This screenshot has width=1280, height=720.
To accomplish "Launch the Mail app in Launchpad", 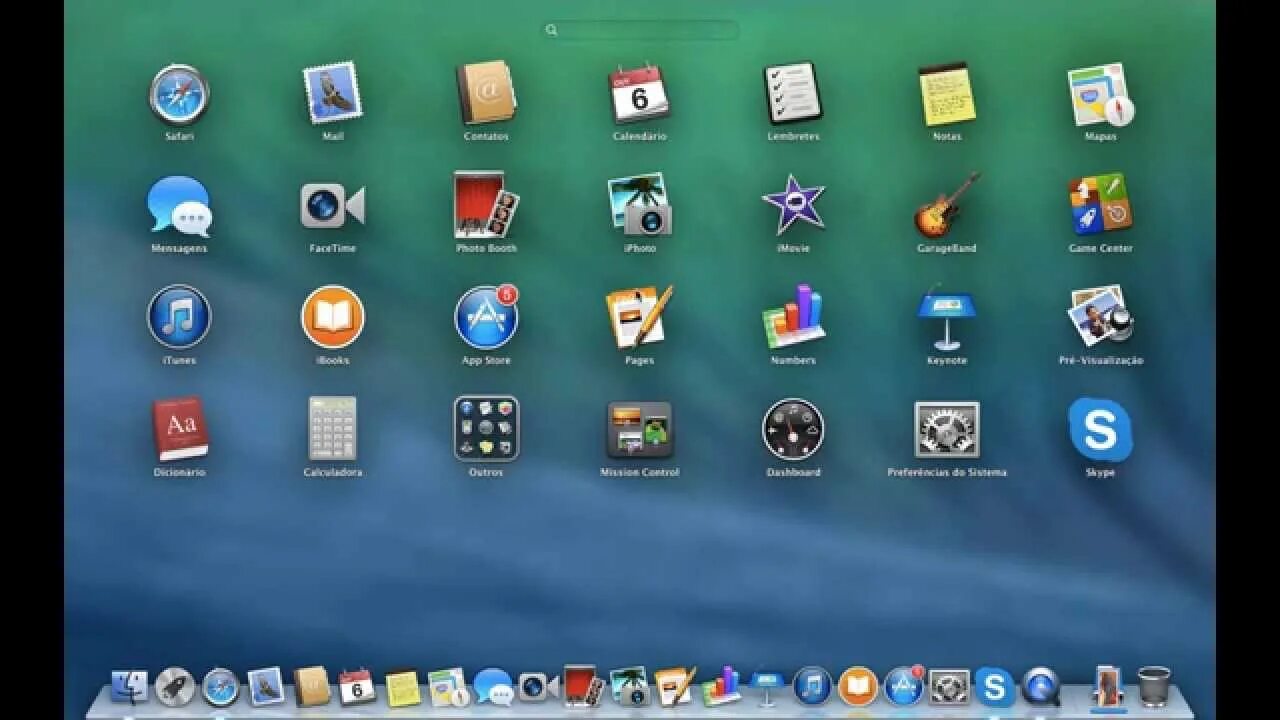I will (333, 94).
